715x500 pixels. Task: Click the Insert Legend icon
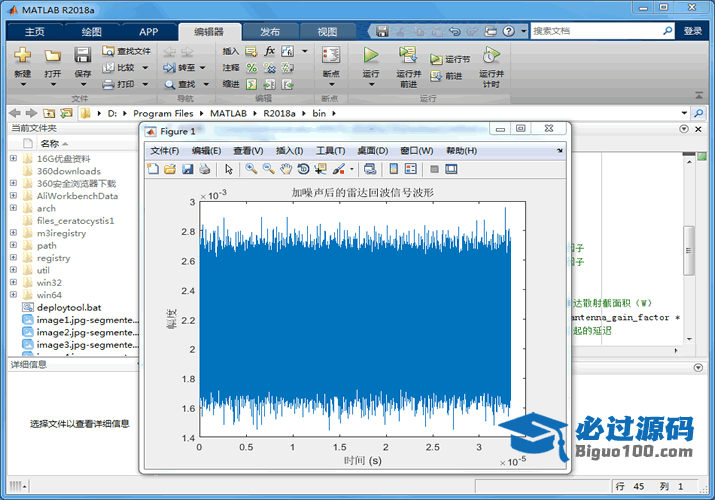pyautogui.click(x=411, y=169)
